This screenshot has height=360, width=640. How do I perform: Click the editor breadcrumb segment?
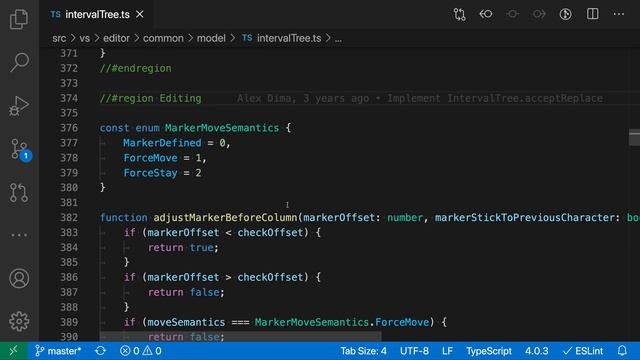116,38
